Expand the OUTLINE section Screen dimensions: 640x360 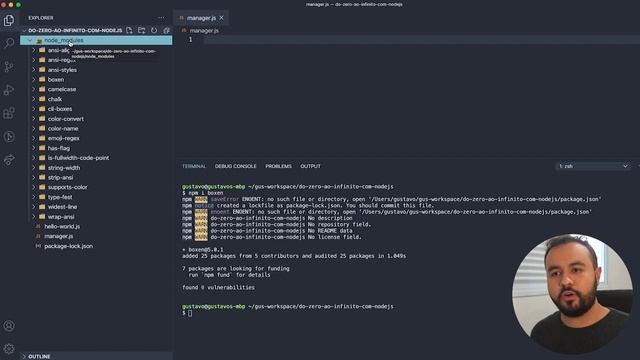click(96, 356)
